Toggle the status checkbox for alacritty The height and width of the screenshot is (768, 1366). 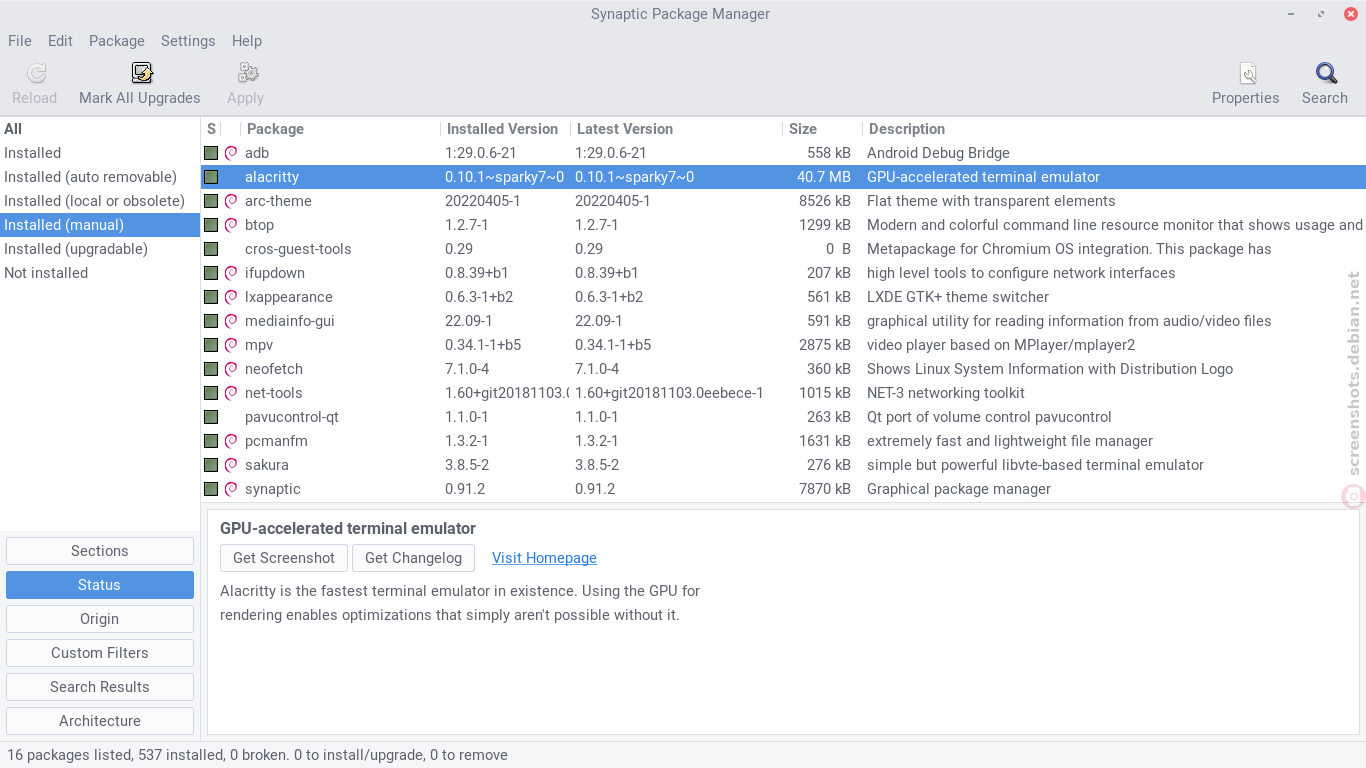tap(211, 177)
